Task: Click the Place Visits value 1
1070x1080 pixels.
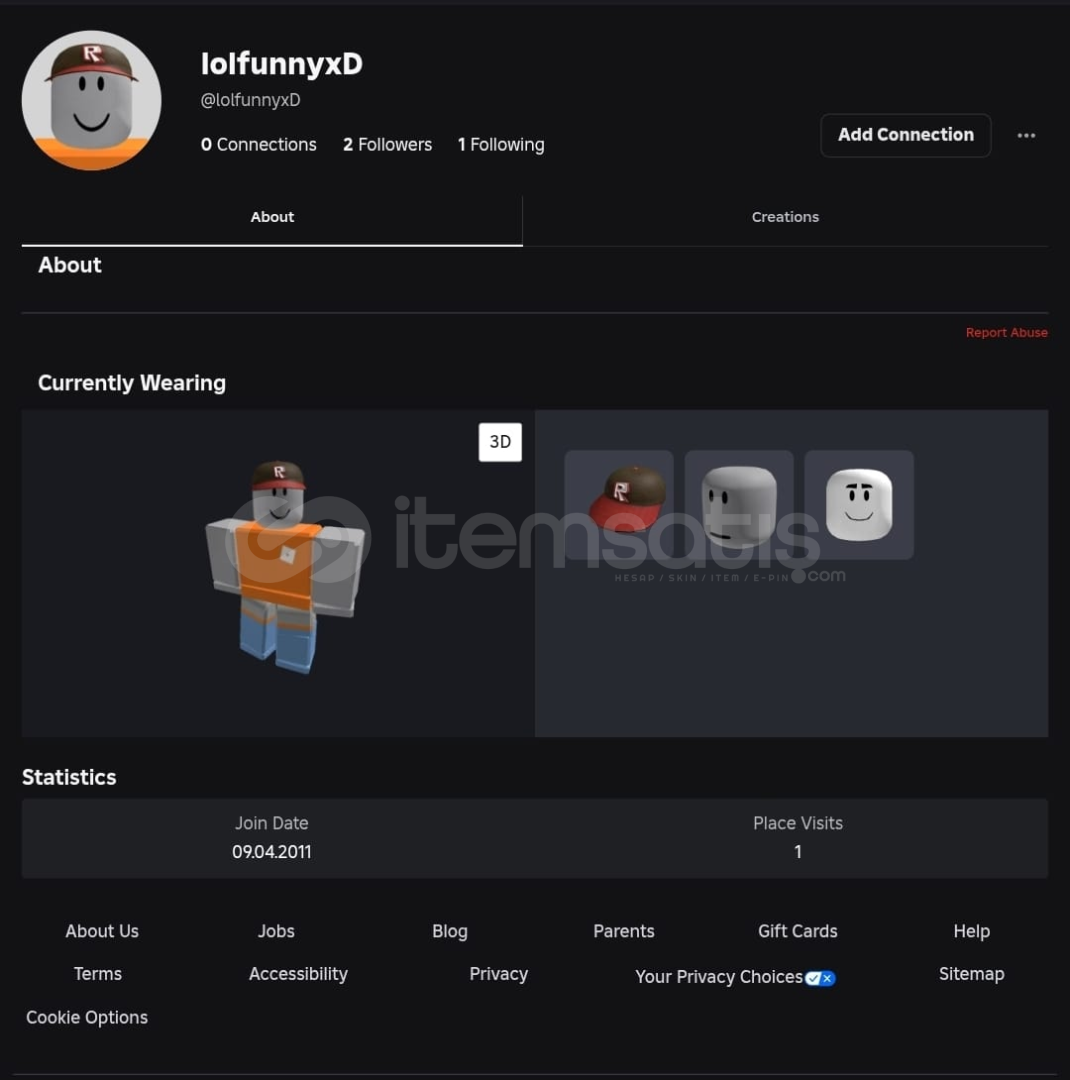Action: point(798,852)
